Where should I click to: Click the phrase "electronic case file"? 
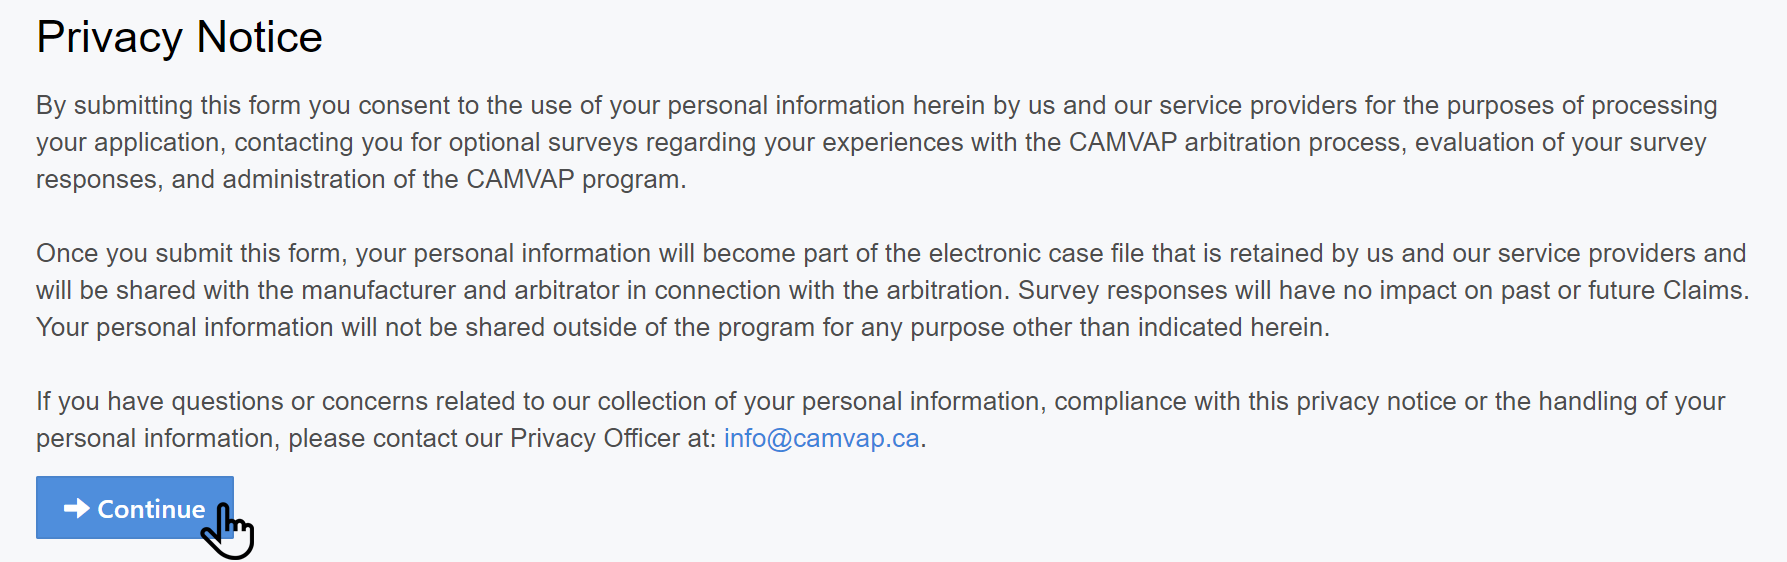(1036, 253)
